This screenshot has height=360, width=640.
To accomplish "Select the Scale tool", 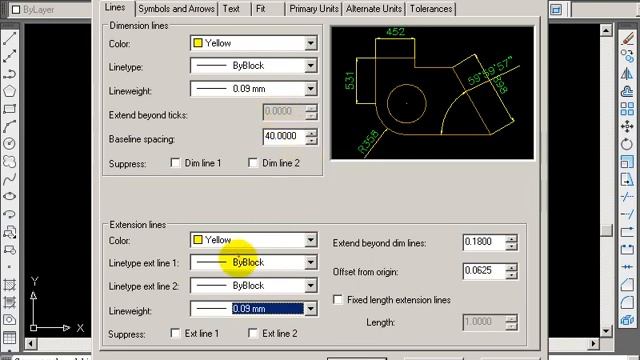I will coord(627,162).
